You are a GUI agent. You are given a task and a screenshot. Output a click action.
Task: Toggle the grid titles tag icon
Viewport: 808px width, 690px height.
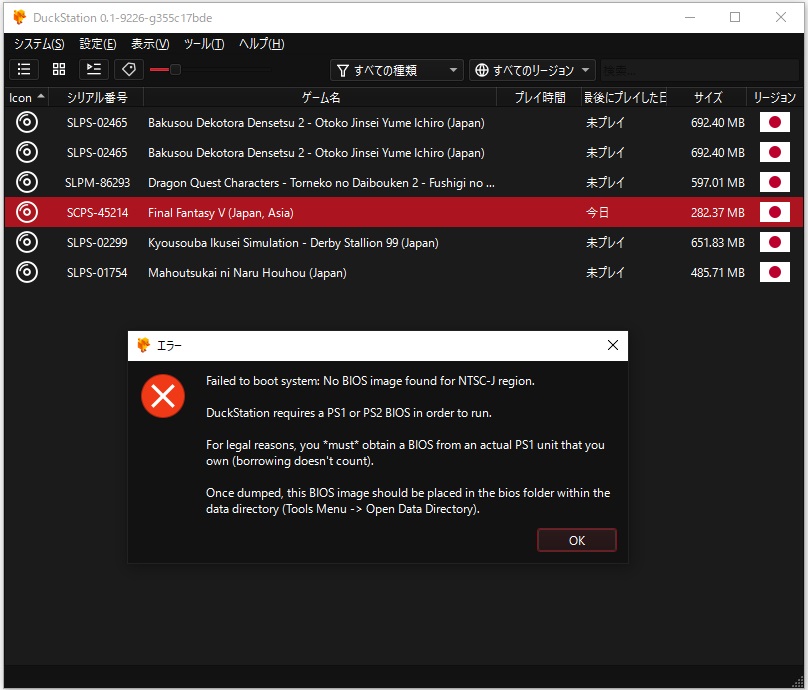pos(129,69)
